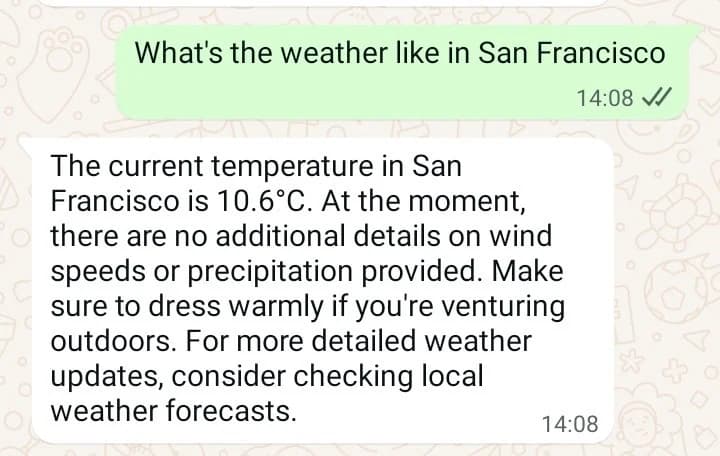Click the closing text "weather forecasts."
Viewport: 720px width, 456px height.
(x=174, y=411)
